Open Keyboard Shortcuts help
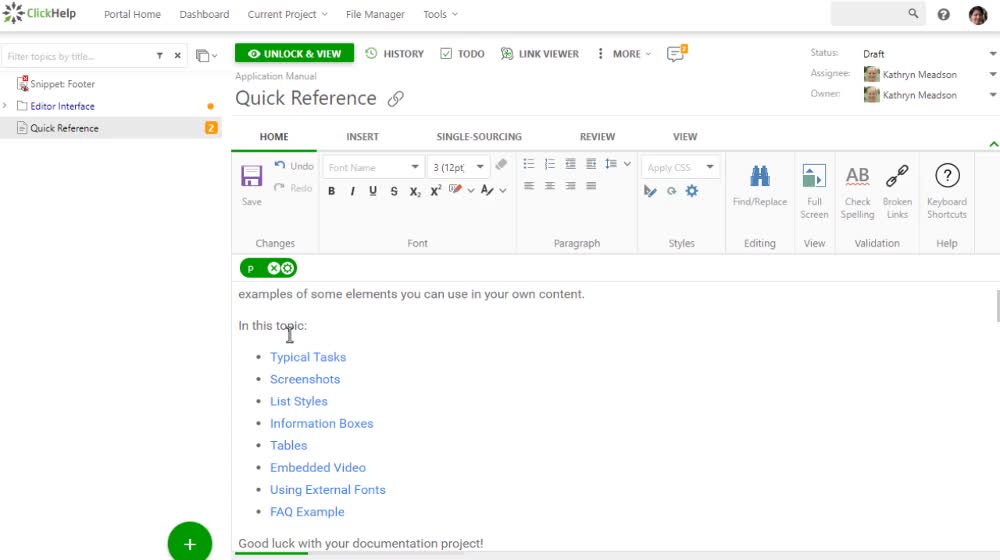The width and height of the screenshot is (1000, 560). (x=947, y=191)
